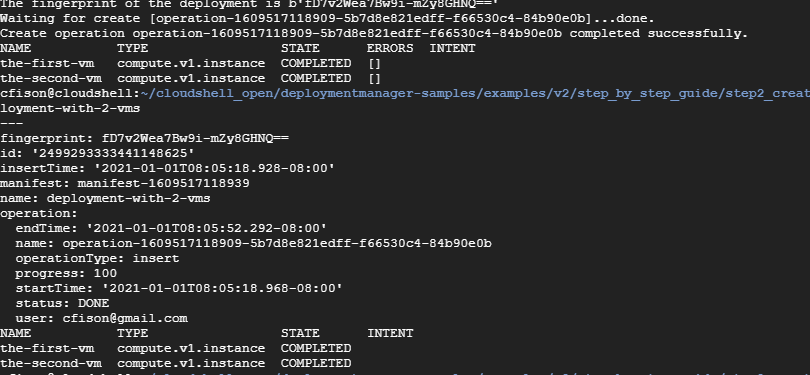
Task: Click the progress: 100 line
Action: pos(66,273)
